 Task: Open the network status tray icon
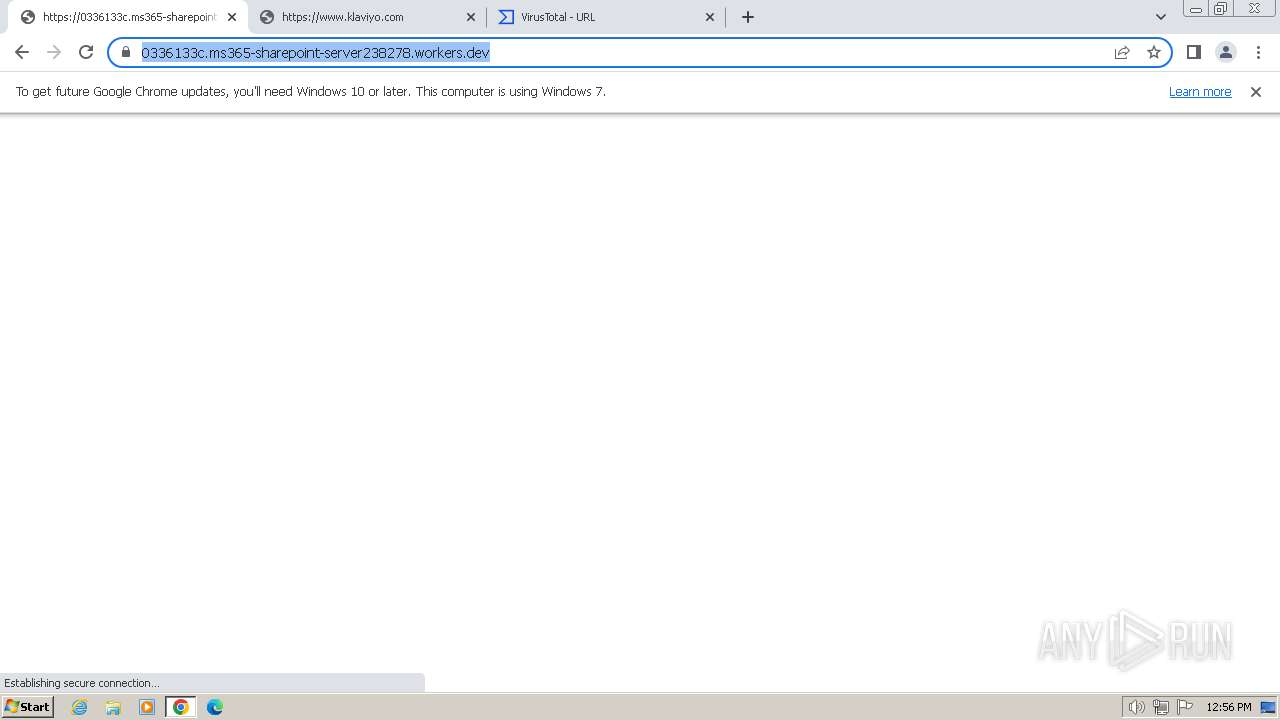tap(1161, 707)
